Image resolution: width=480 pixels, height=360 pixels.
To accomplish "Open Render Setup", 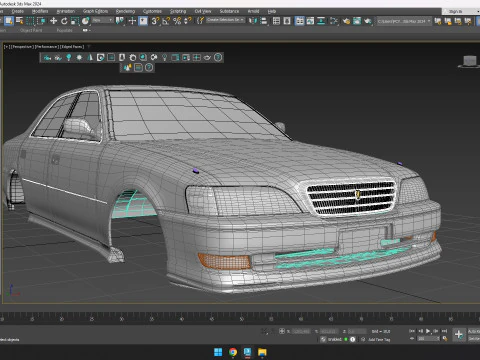I will coord(346,21).
